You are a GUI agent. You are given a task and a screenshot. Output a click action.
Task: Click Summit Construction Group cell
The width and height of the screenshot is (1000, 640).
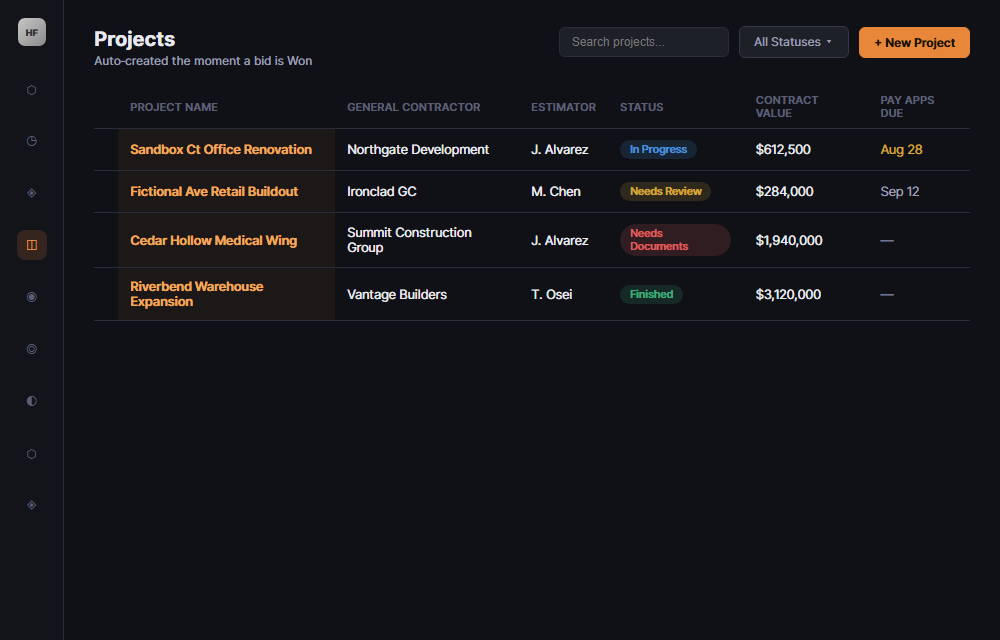pyautogui.click(x=409, y=240)
